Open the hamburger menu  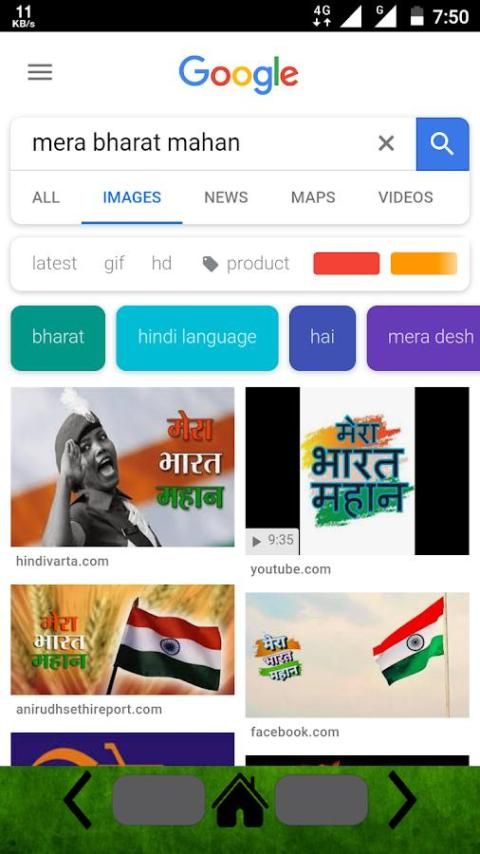[40, 72]
